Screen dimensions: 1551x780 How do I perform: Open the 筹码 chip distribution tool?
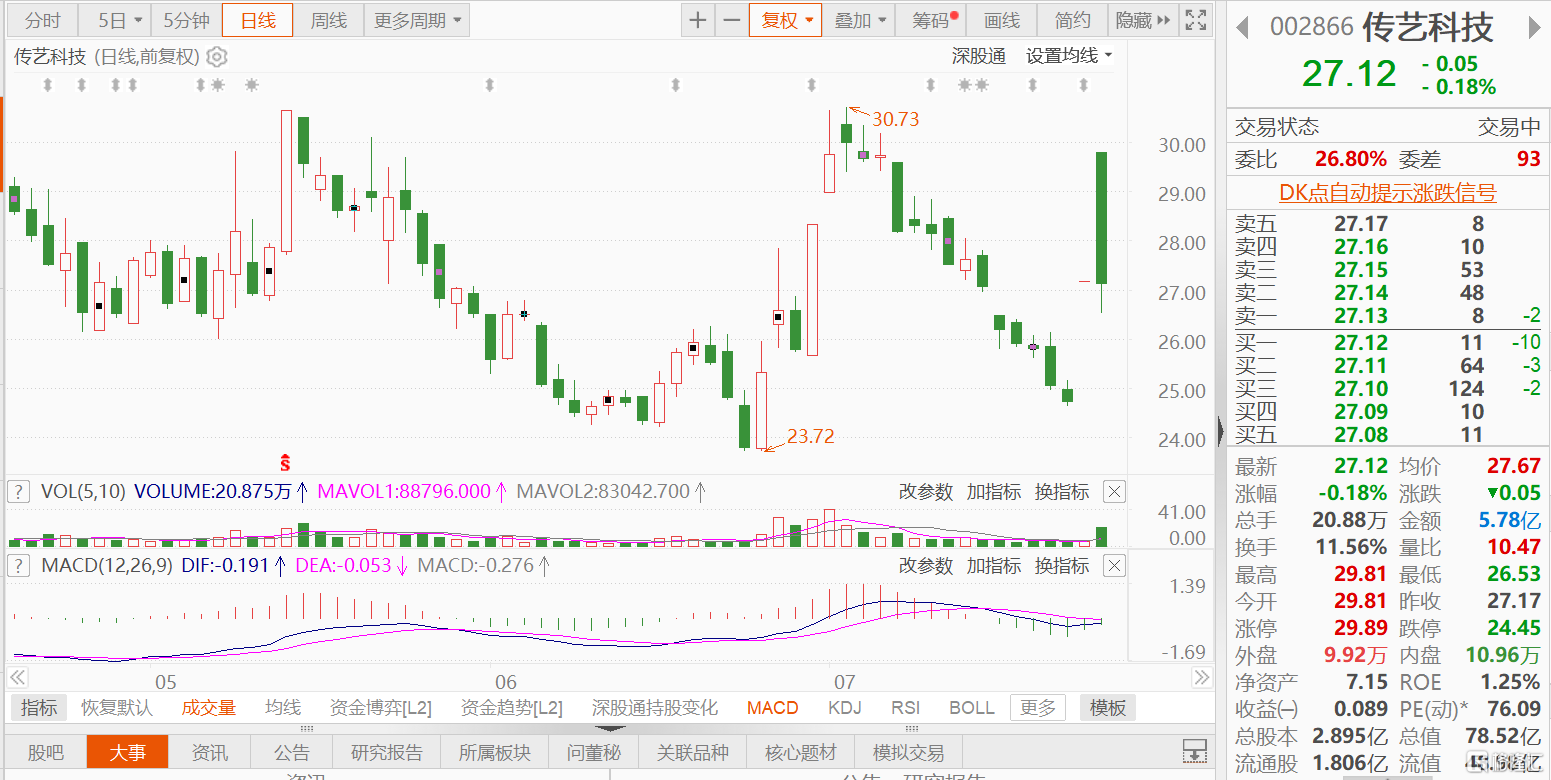[x=929, y=19]
